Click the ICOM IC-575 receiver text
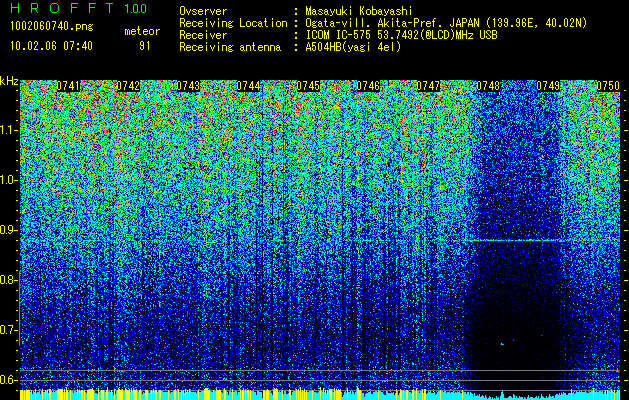 pos(401,35)
